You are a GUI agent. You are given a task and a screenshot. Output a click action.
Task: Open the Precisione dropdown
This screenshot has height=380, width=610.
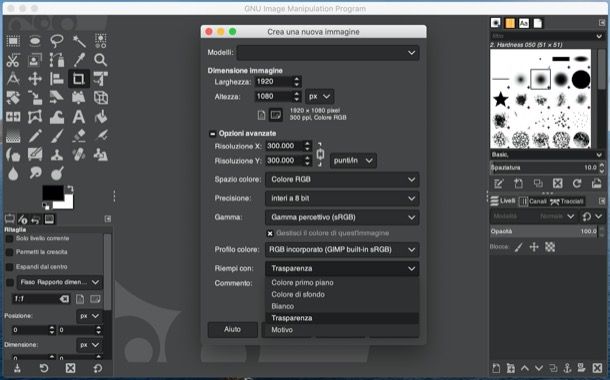coord(342,198)
